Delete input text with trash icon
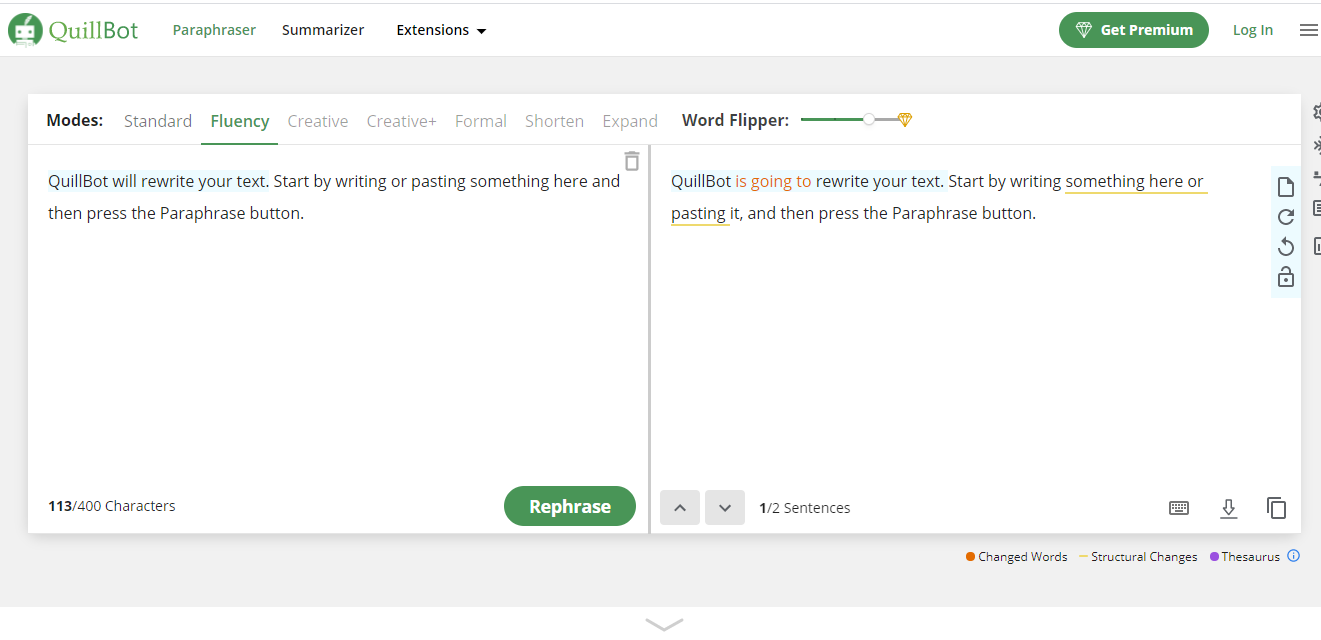 pos(631,160)
